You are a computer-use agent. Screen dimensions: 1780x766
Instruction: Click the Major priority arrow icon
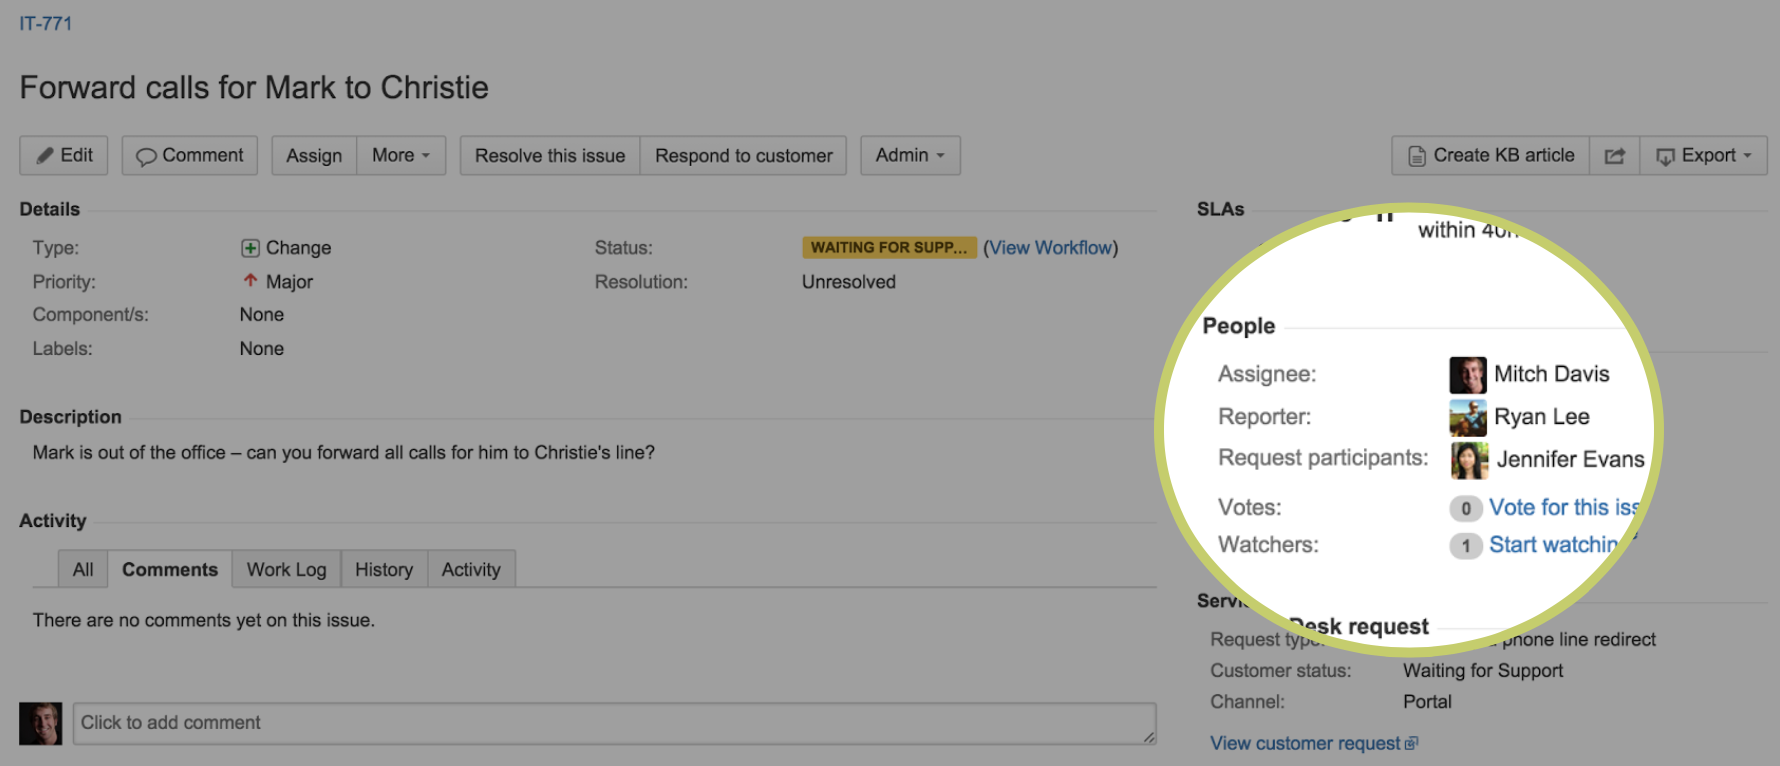click(x=250, y=281)
